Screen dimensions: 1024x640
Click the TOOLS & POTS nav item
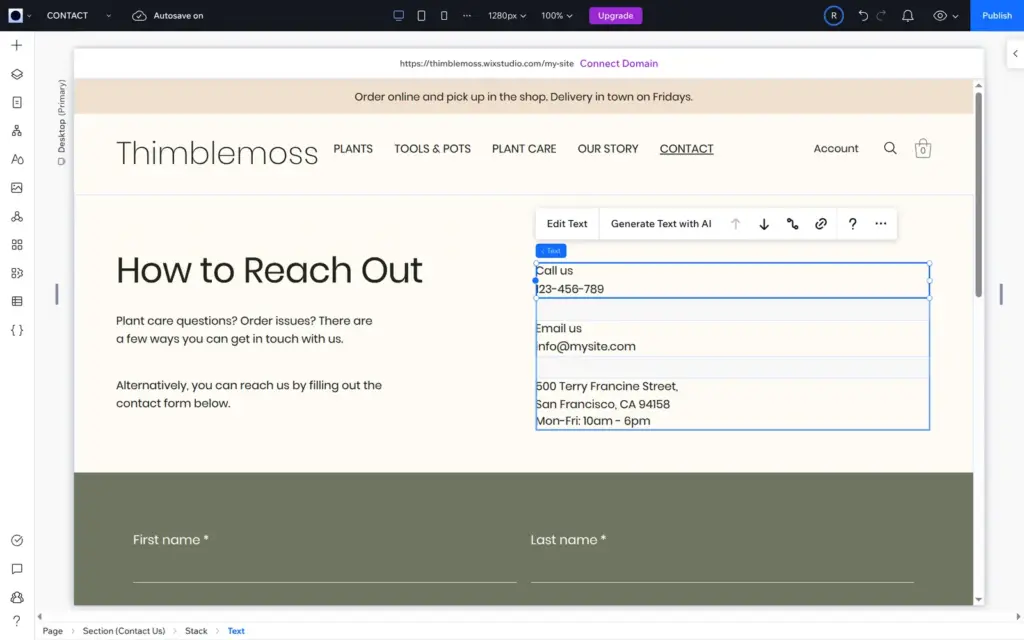[432, 149]
